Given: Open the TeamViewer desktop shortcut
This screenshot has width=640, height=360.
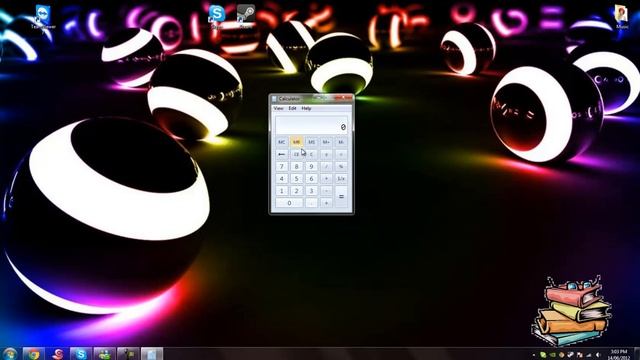Looking at the screenshot, I should 43,17.
